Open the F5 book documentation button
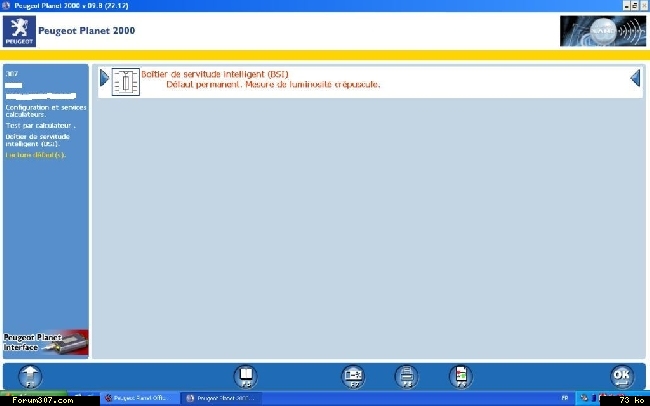Image resolution: width=650 pixels, height=406 pixels. (245, 377)
